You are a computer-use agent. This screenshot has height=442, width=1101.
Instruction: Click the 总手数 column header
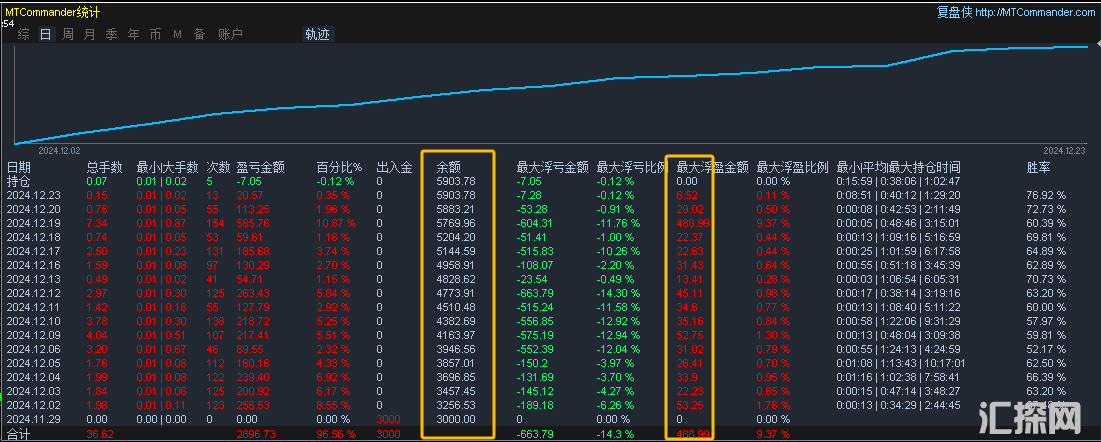(x=105, y=167)
